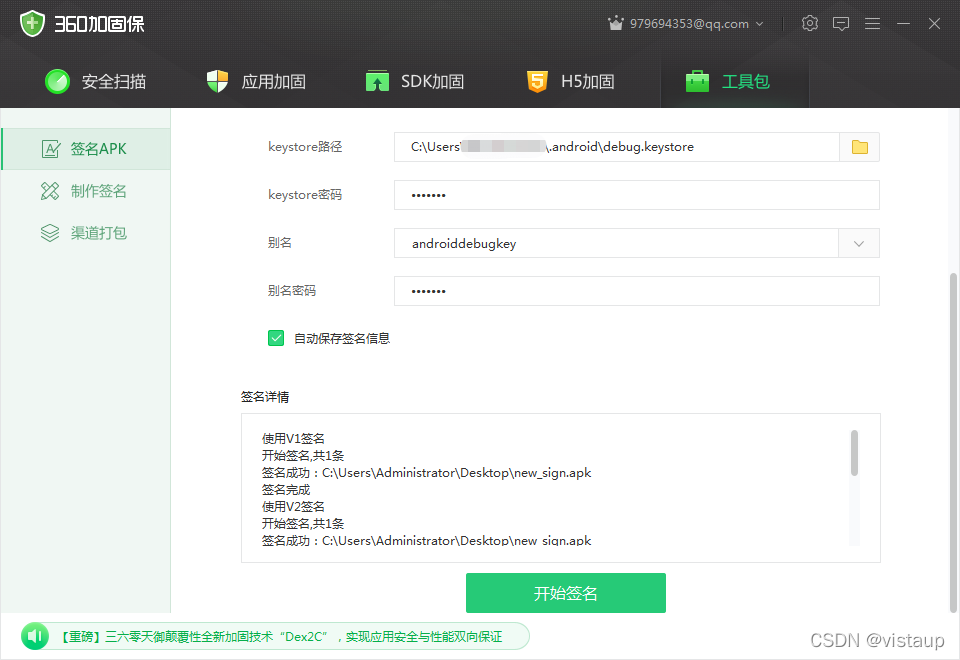Expand the 979694353@qq.com account dropdown

point(759,24)
